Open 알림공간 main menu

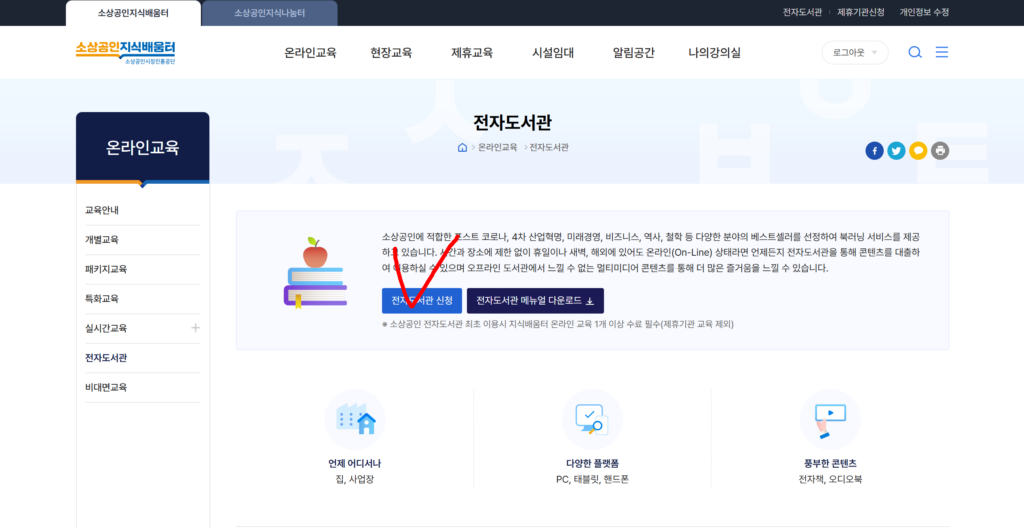click(633, 53)
